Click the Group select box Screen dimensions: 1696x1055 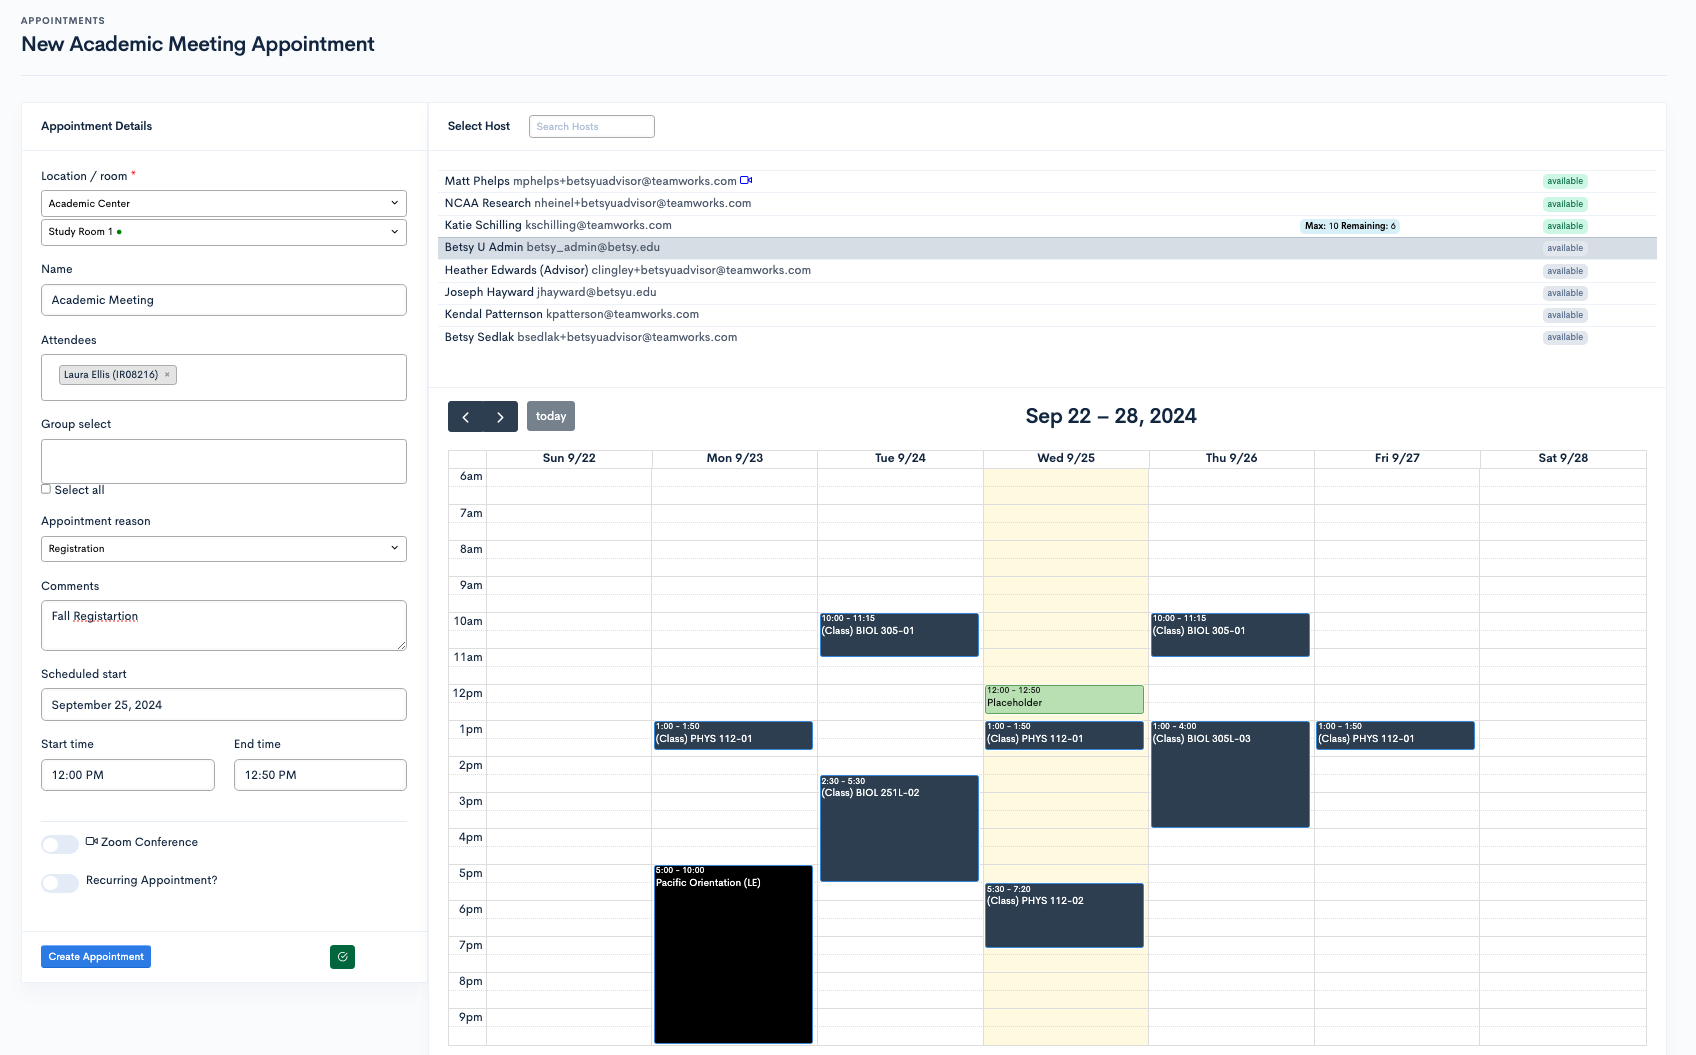click(x=224, y=461)
